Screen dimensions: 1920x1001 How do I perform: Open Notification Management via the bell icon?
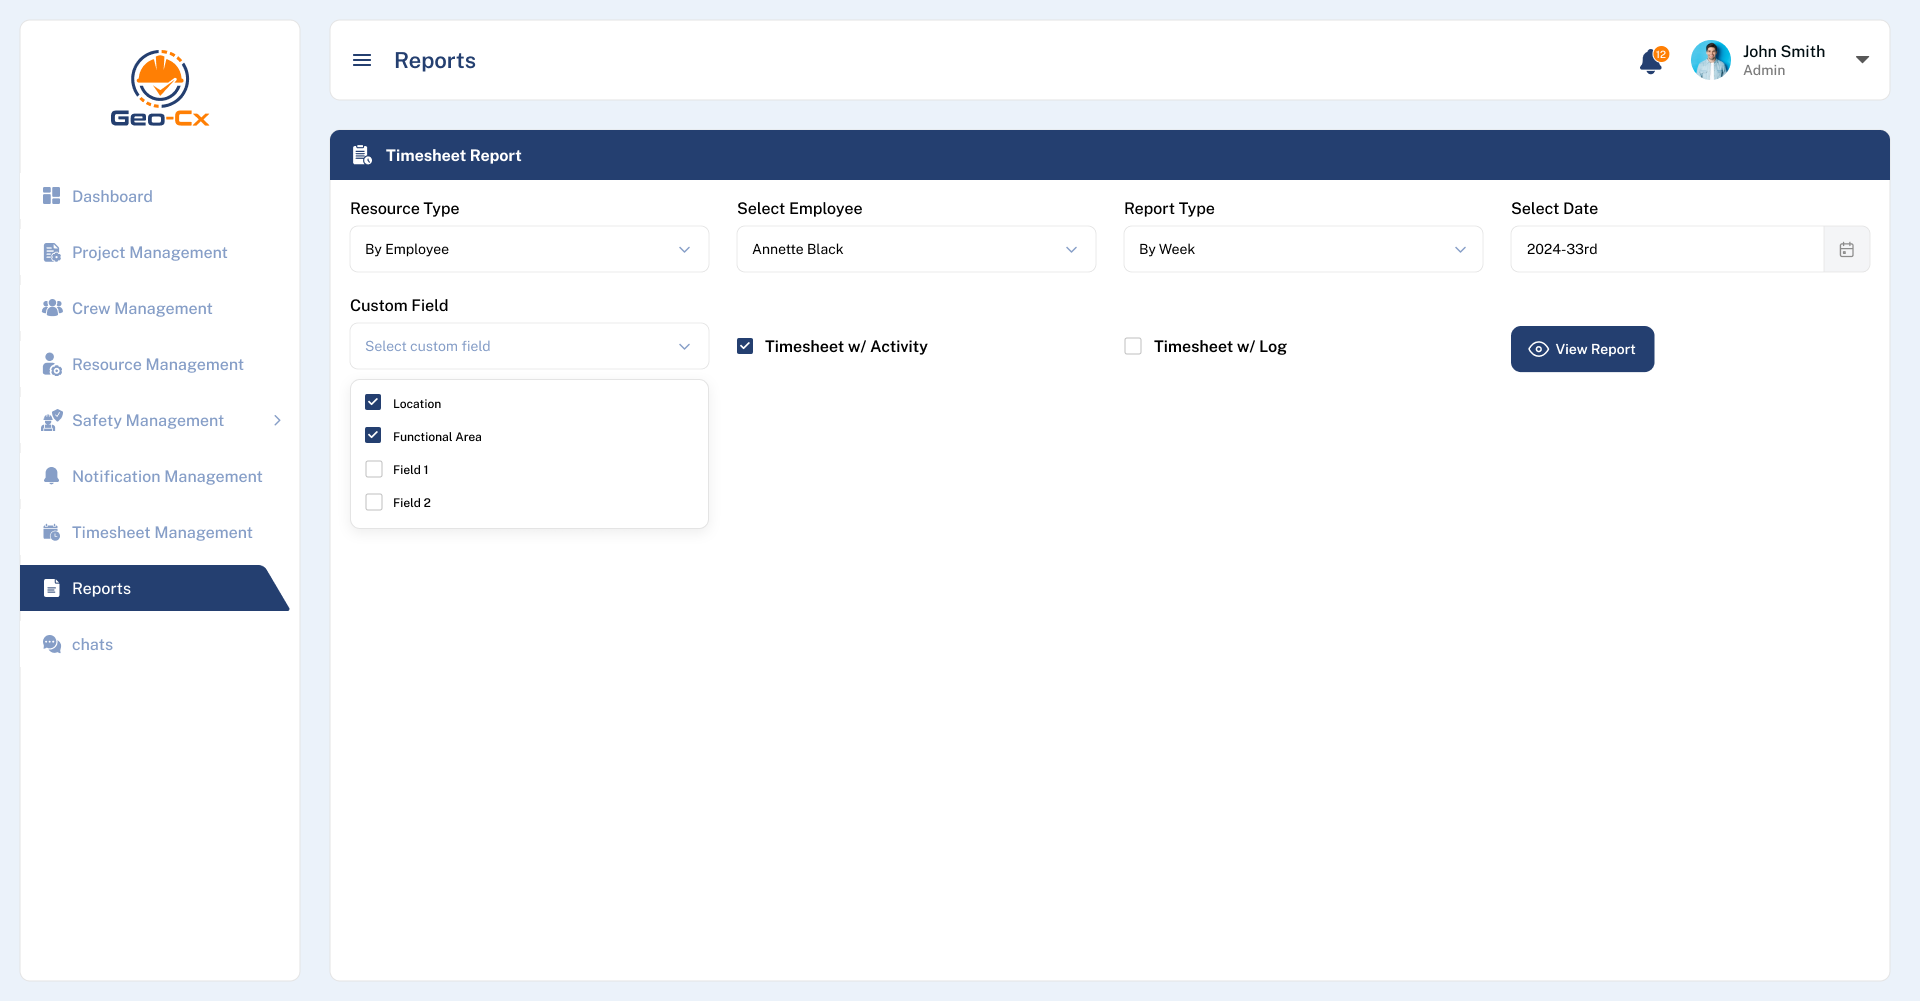52,476
